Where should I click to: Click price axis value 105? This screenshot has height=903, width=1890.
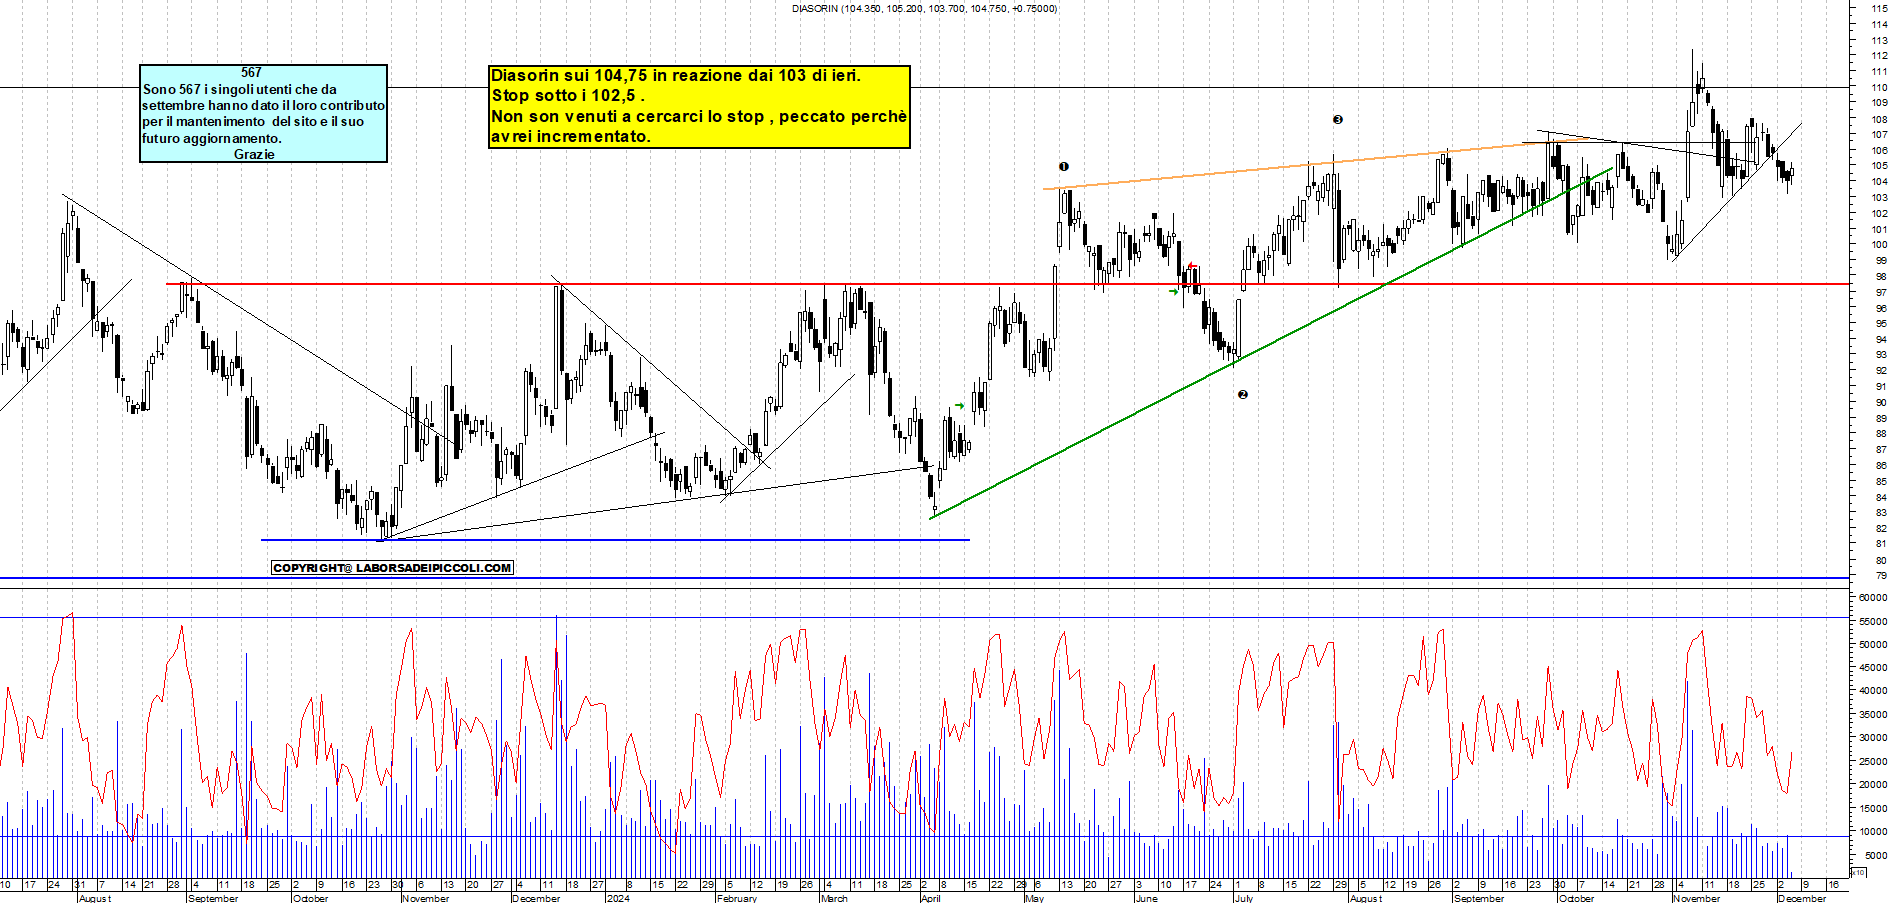tap(1880, 166)
